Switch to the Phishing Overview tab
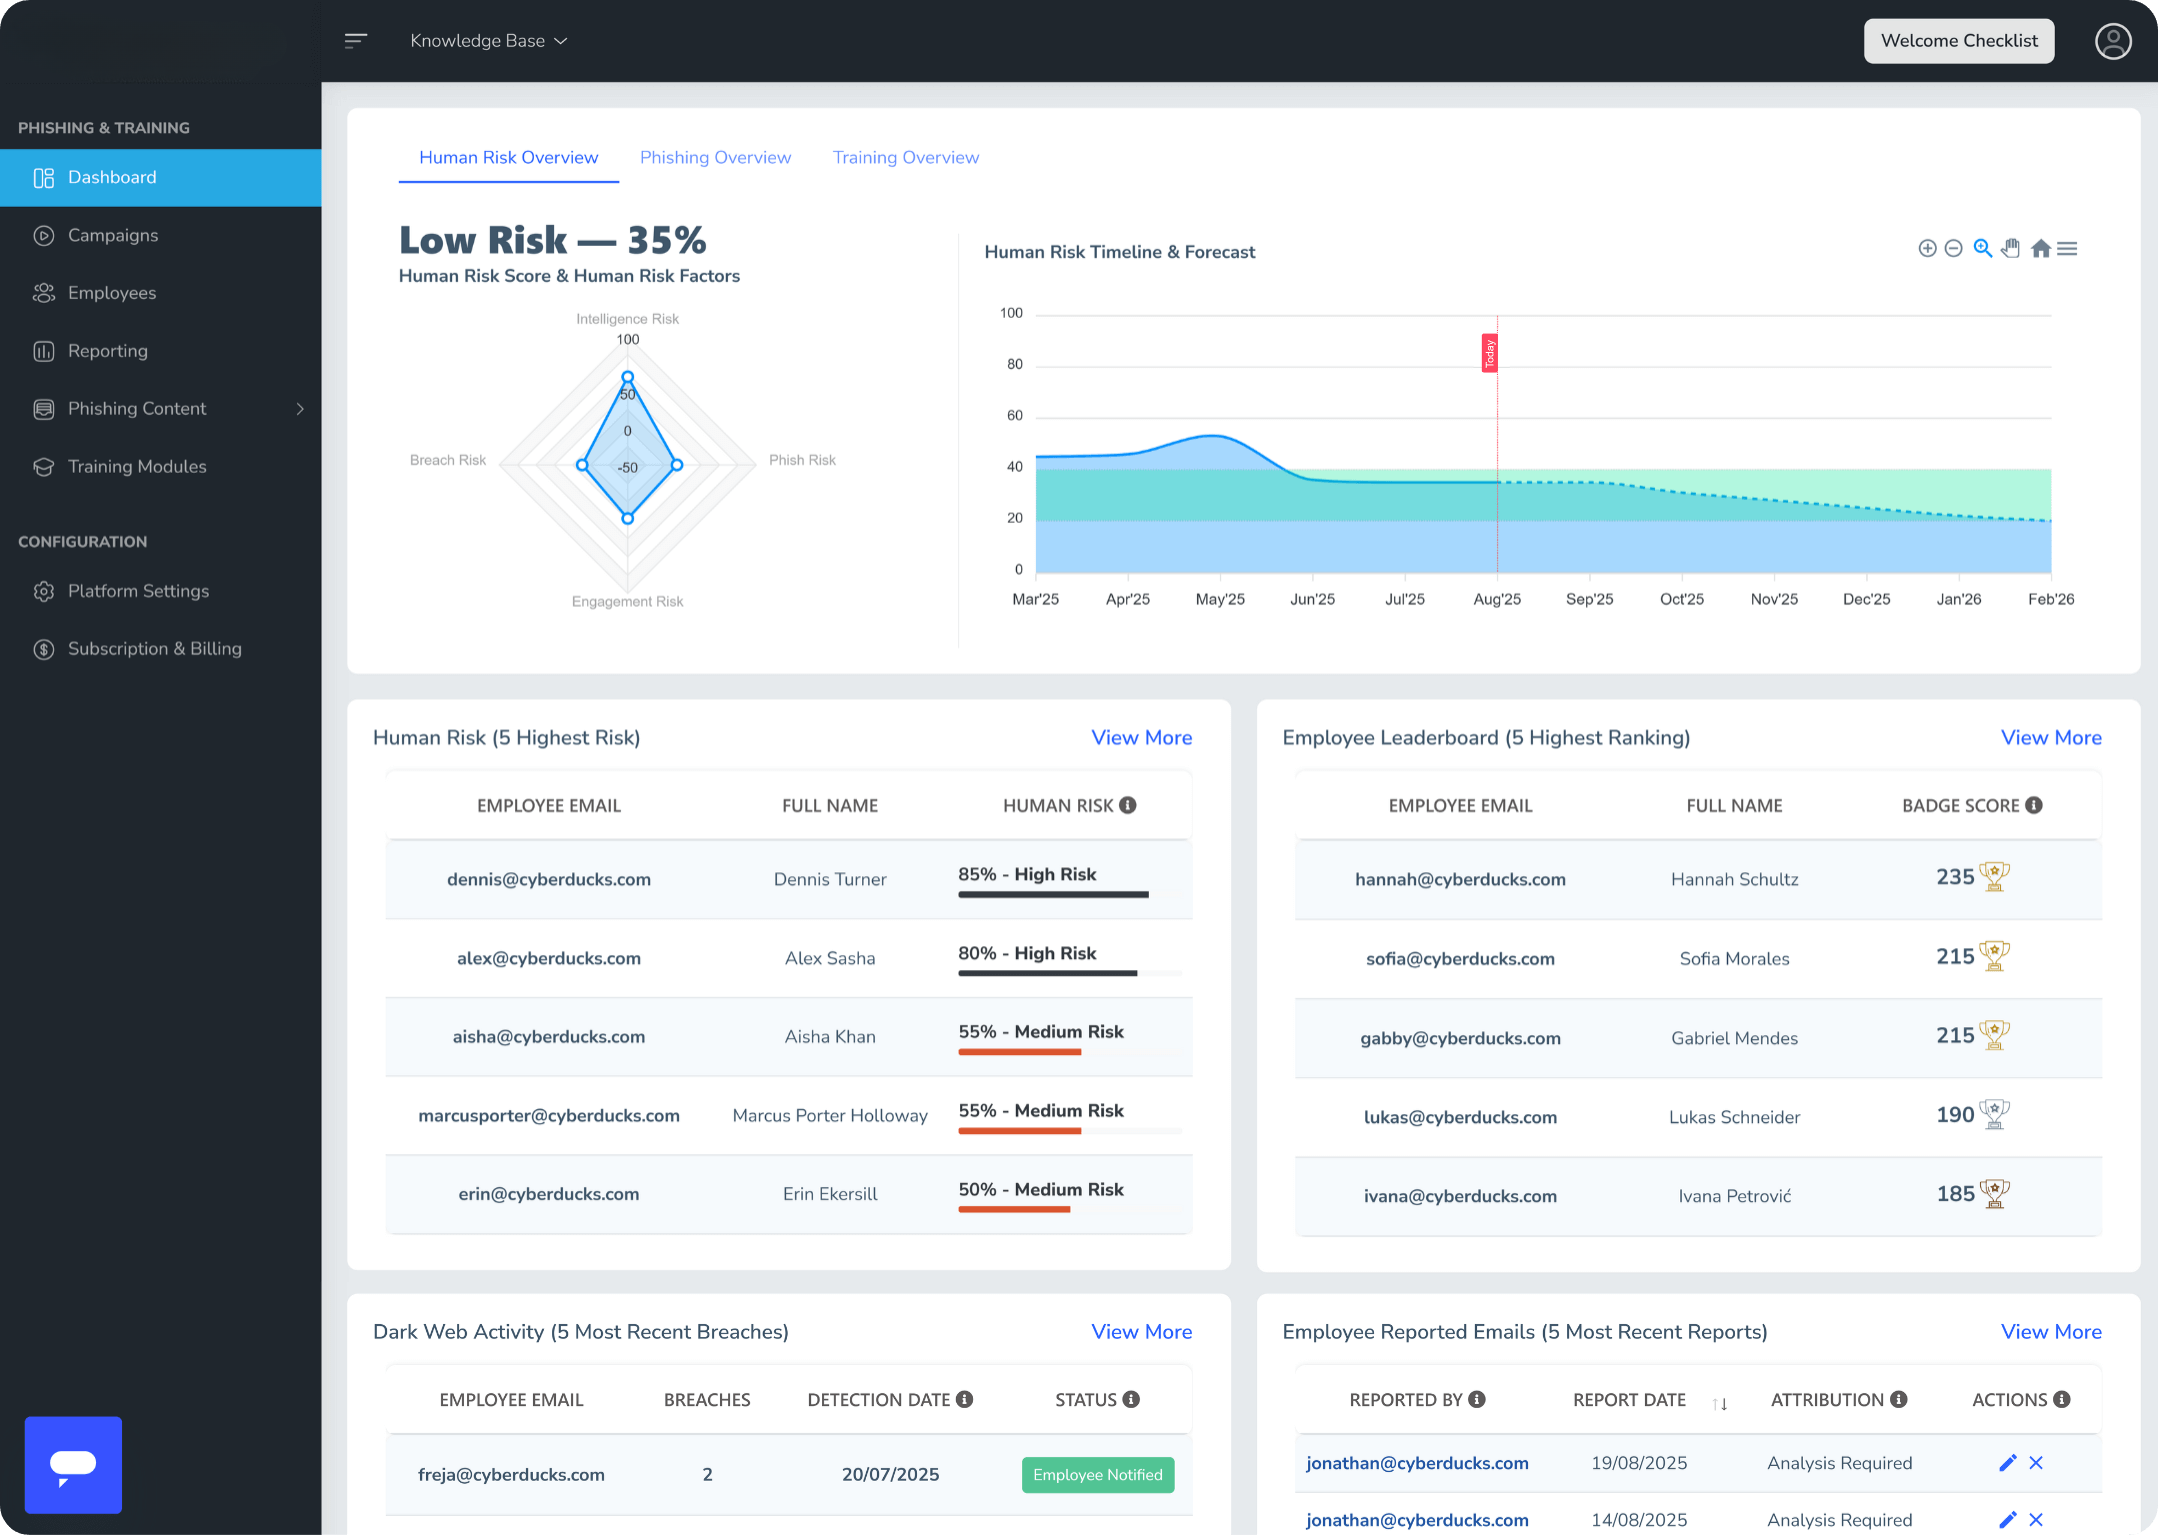 click(715, 157)
